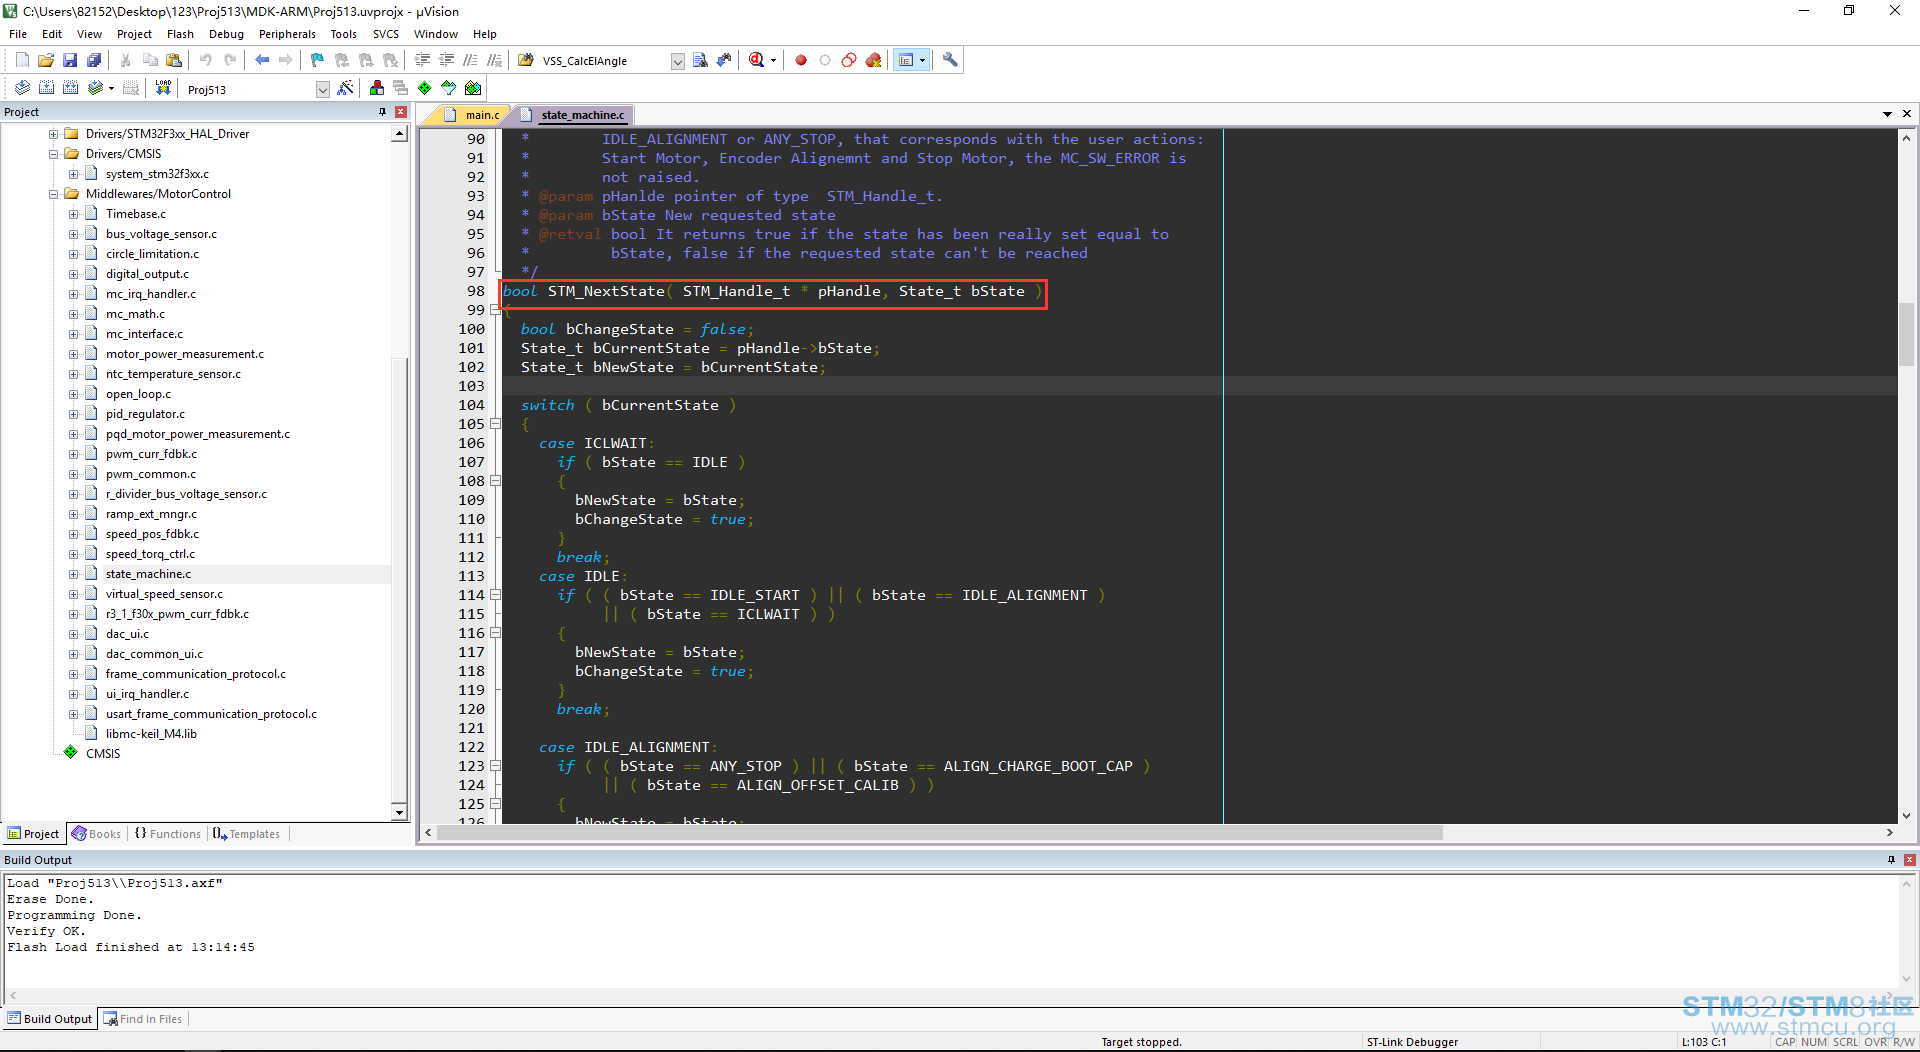Toggle code fold marker at line 123

click(495, 766)
